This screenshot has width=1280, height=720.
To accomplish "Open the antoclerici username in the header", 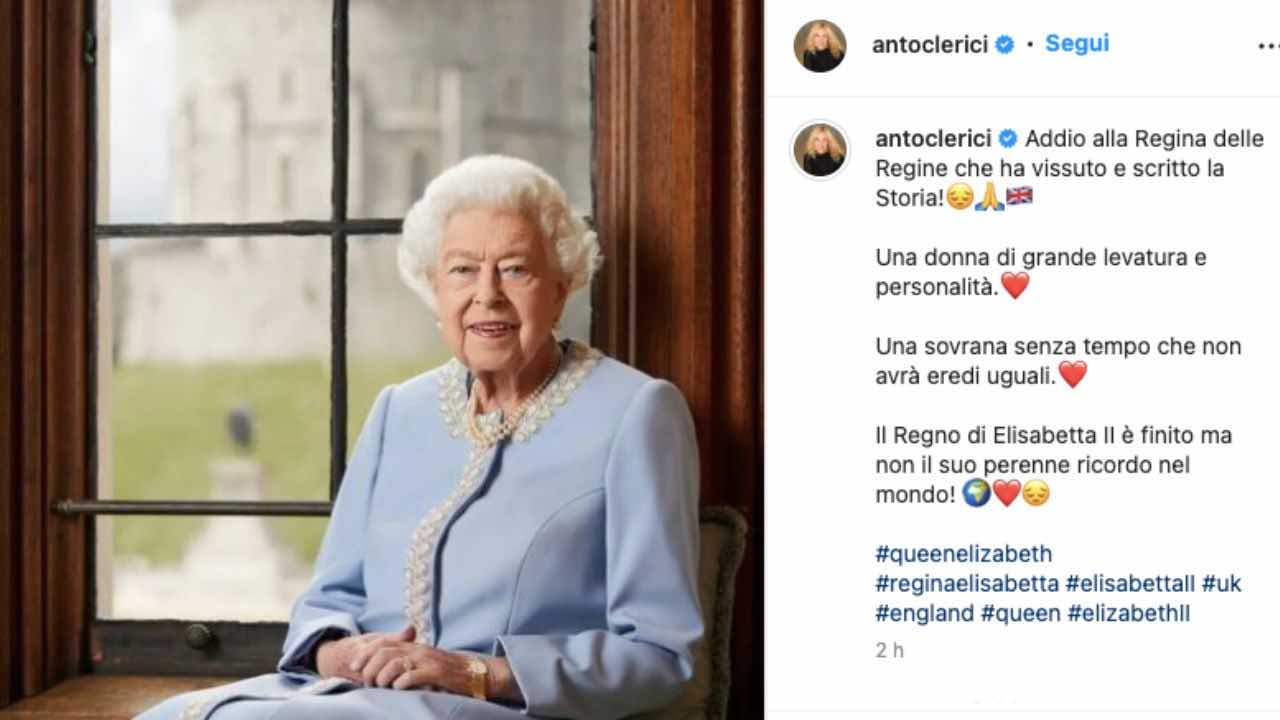I will tap(930, 45).
